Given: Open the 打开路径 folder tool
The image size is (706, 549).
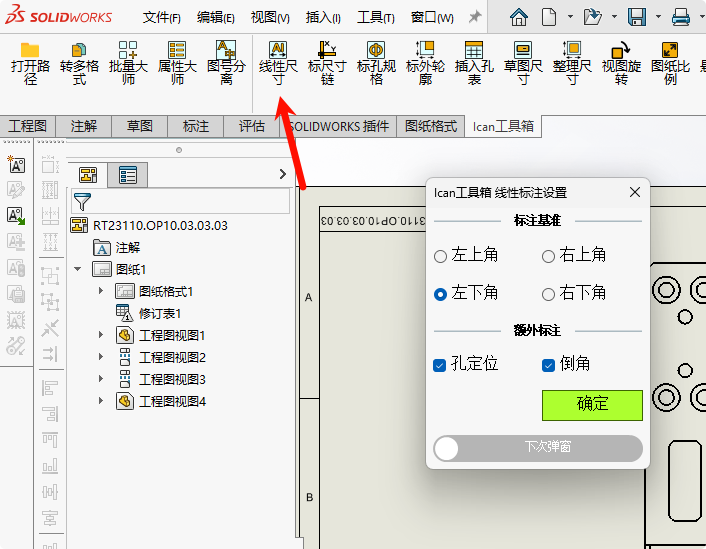Looking at the screenshot, I should point(30,63).
